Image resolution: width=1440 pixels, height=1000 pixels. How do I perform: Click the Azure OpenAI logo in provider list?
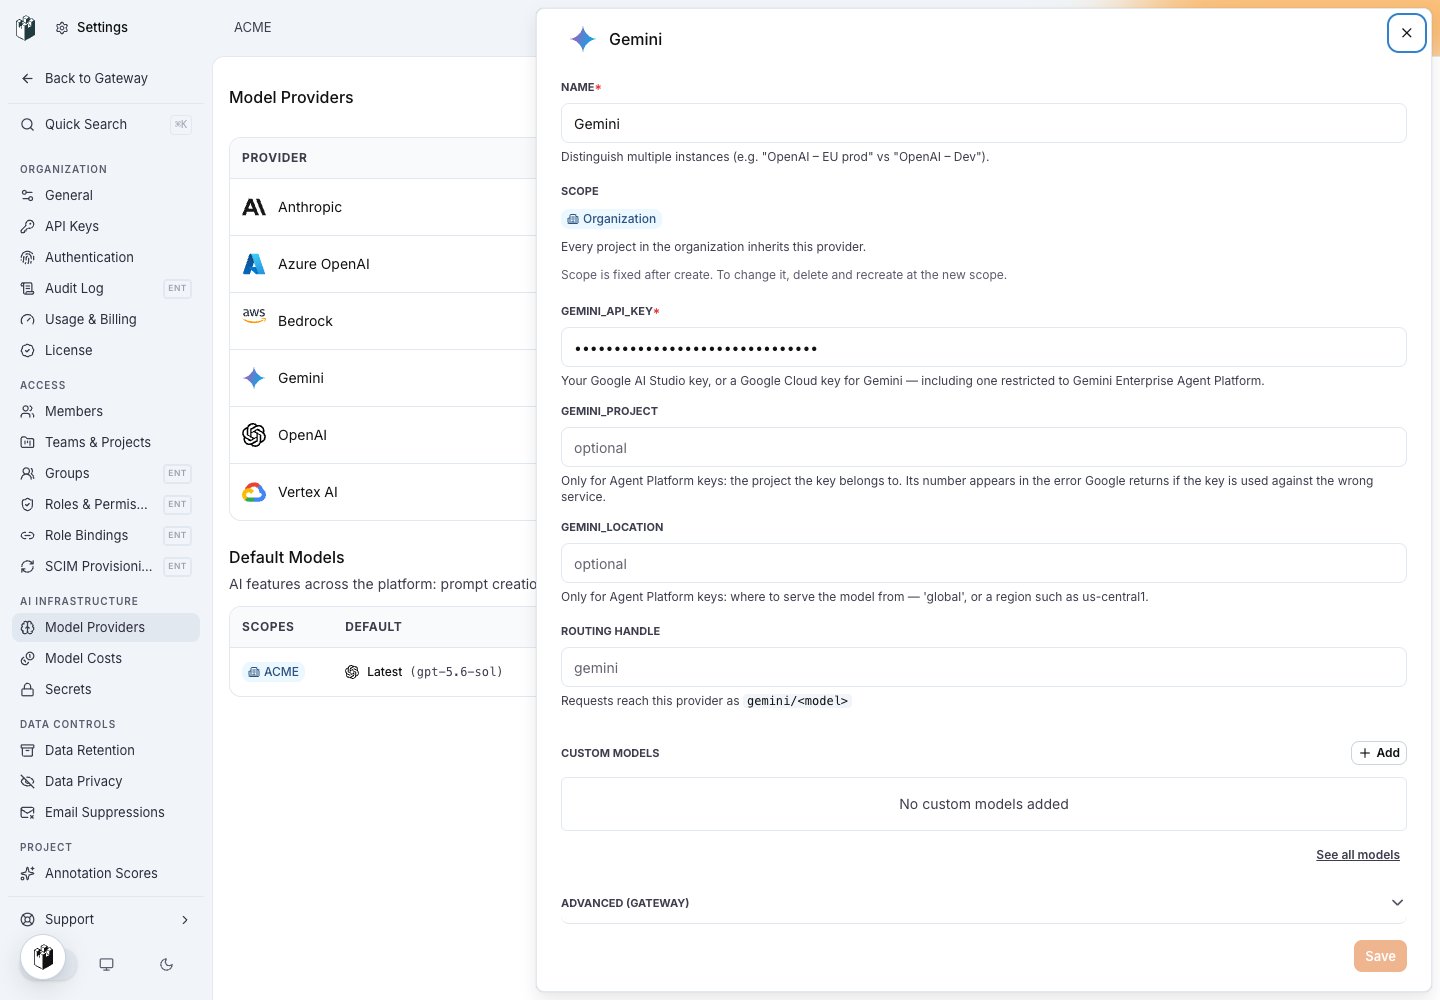(254, 264)
